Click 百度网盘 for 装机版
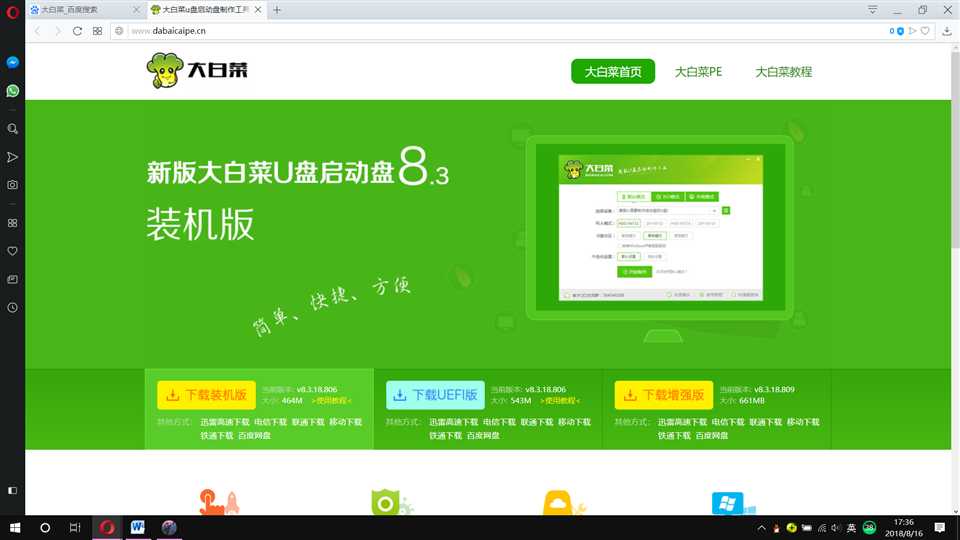The height and width of the screenshot is (540, 960). 254,435
